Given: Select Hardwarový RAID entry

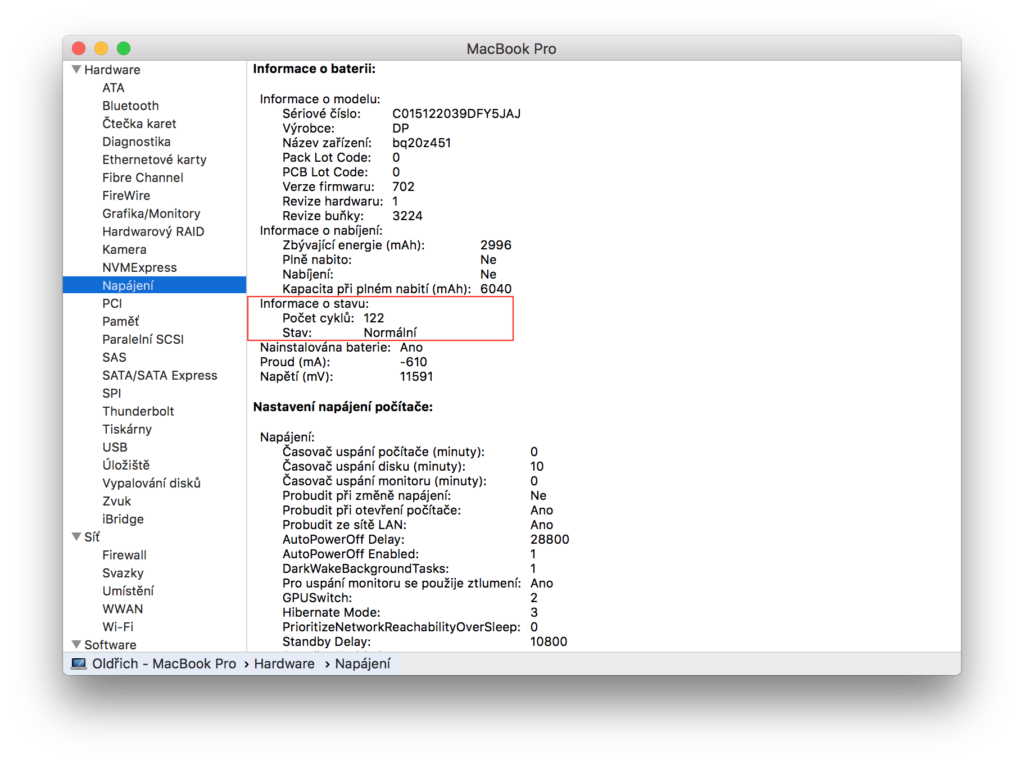Looking at the screenshot, I should (153, 231).
